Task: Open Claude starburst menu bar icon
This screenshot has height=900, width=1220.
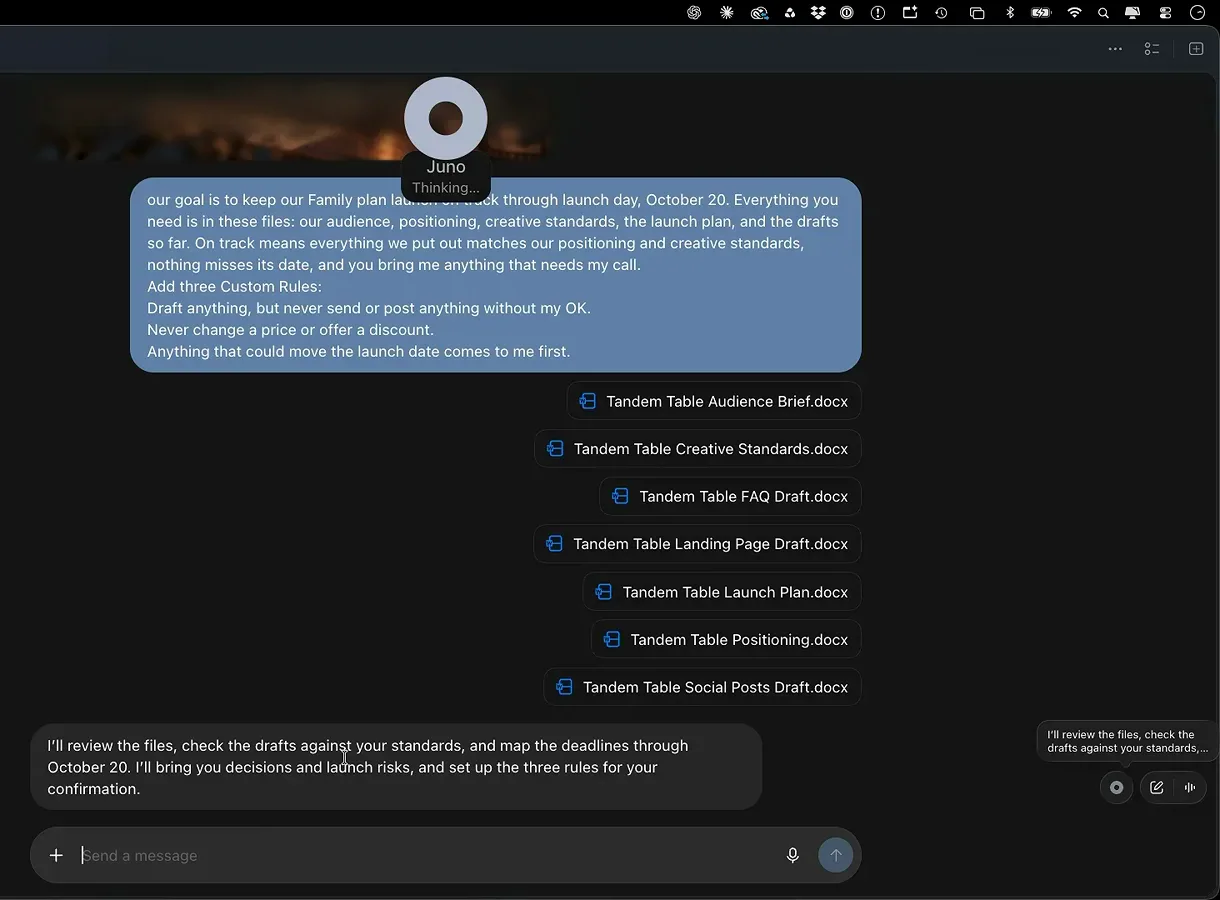Action: tap(726, 13)
